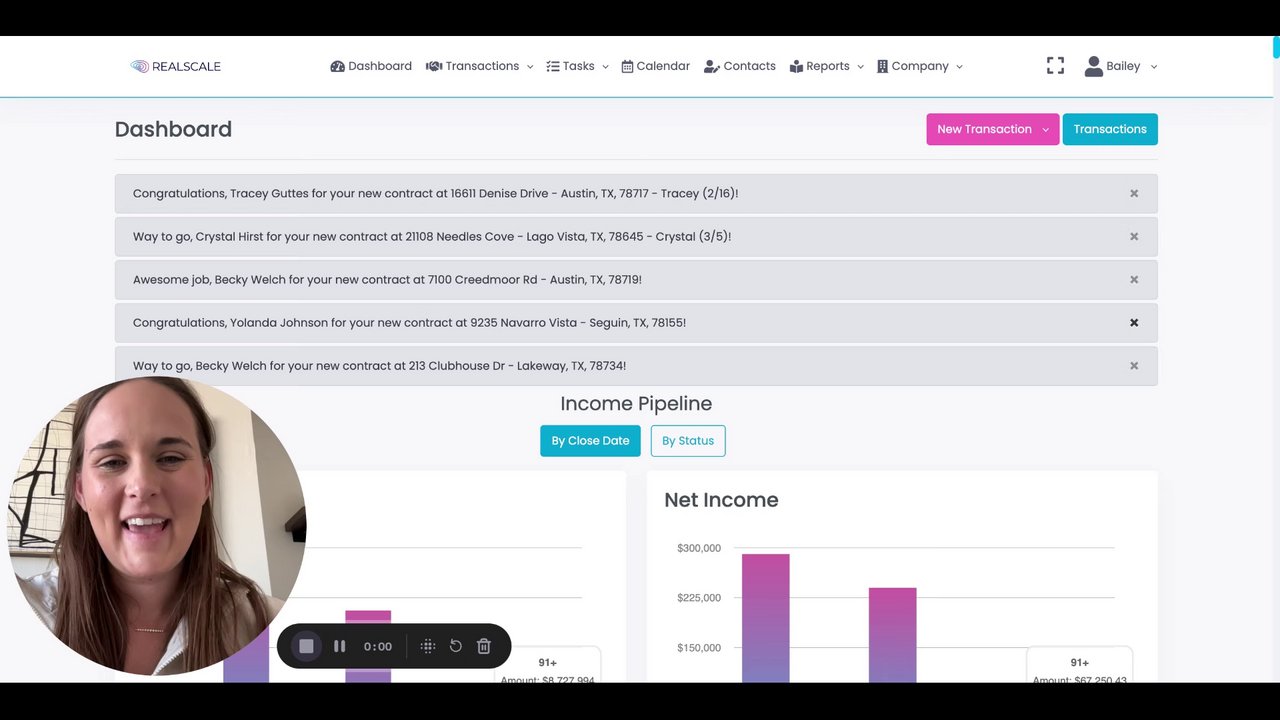Click the Dashboard gauge icon

(338, 66)
